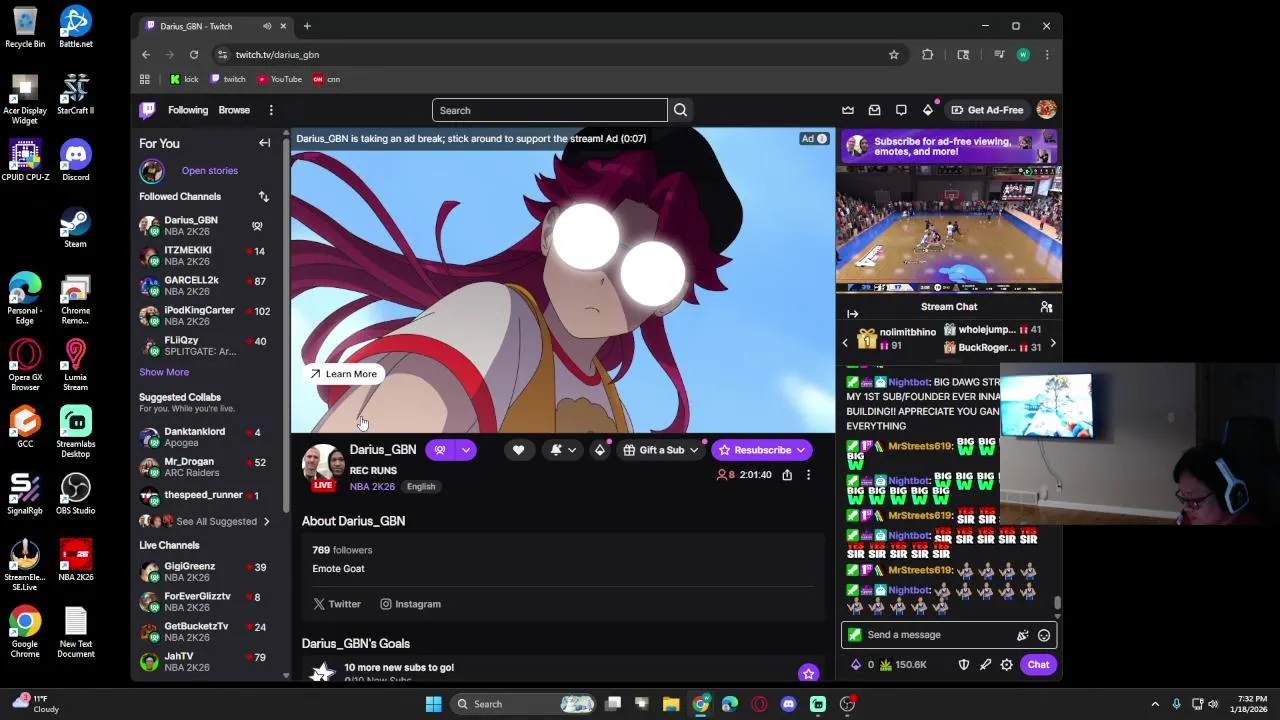1280x720 pixels.
Task: Collapse the Stream Chat panel
Action: click(x=852, y=314)
